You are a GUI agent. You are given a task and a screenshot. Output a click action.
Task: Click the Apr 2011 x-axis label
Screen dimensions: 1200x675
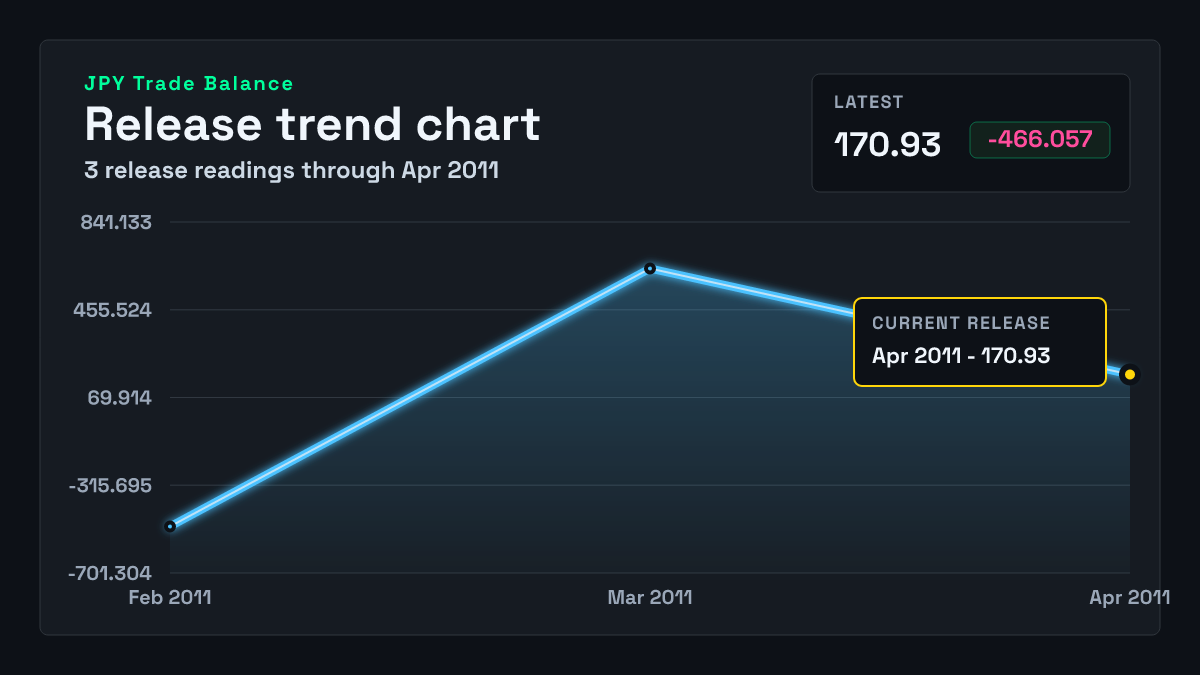pos(1130,598)
